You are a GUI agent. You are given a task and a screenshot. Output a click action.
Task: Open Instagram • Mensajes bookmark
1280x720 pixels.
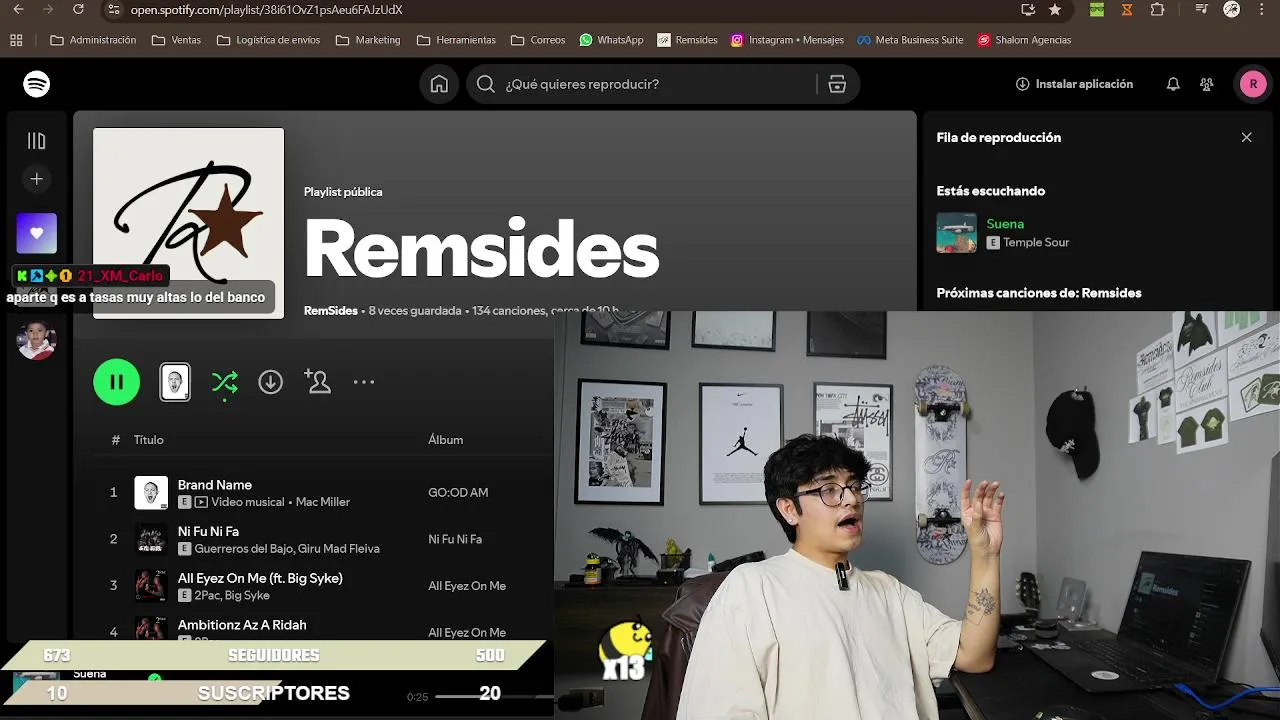click(x=787, y=40)
